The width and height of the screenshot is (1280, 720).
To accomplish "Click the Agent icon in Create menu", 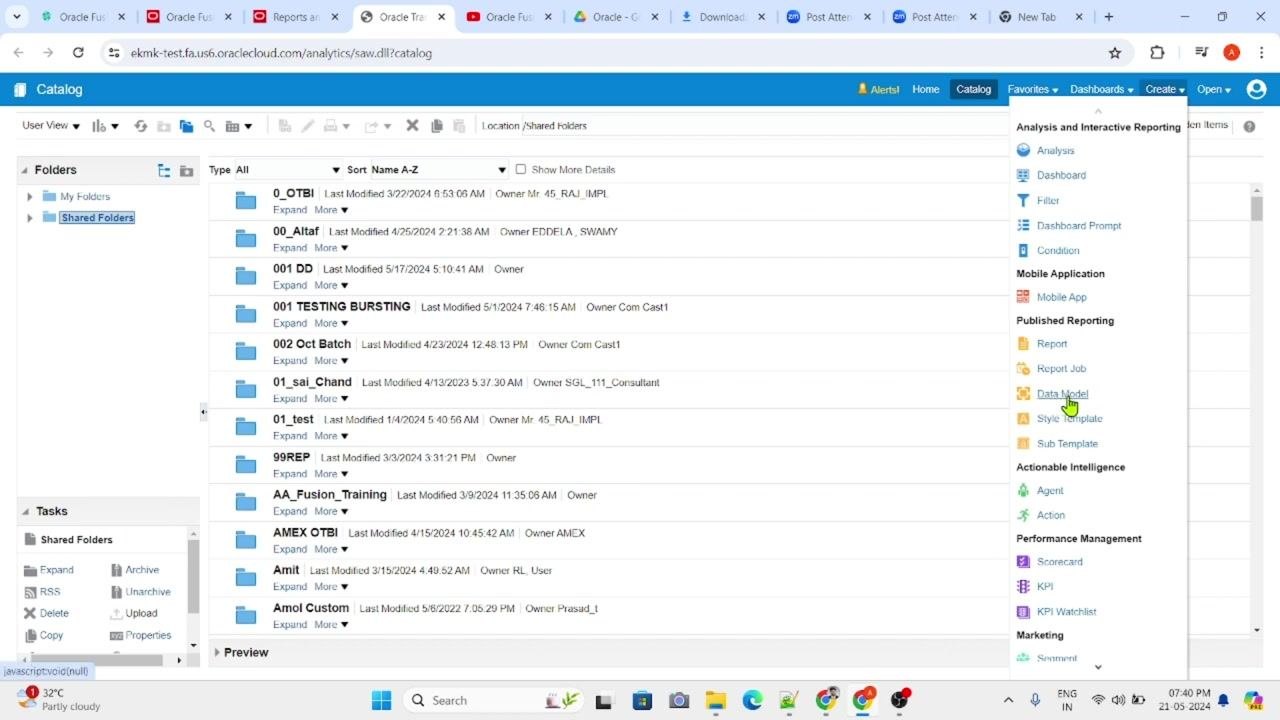I will click(x=1023, y=491).
